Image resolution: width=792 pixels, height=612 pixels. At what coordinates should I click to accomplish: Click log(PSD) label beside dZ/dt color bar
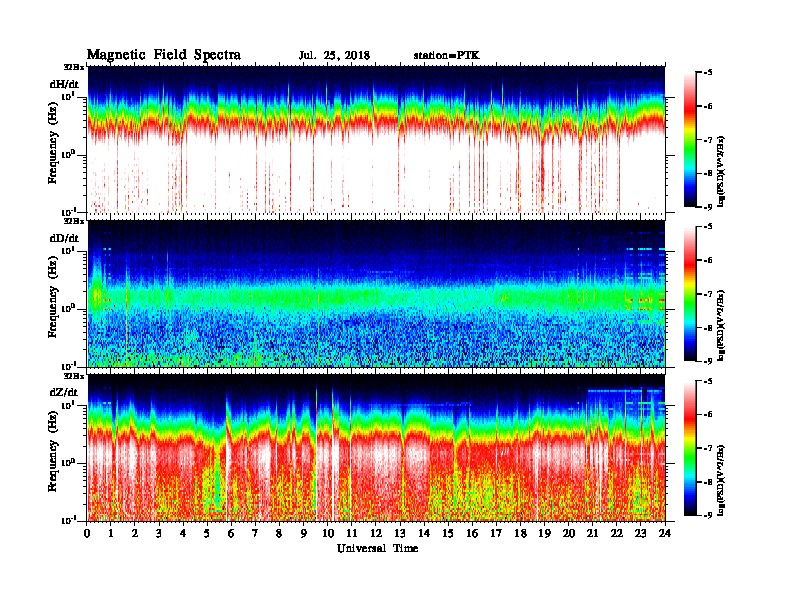[x=722, y=479]
